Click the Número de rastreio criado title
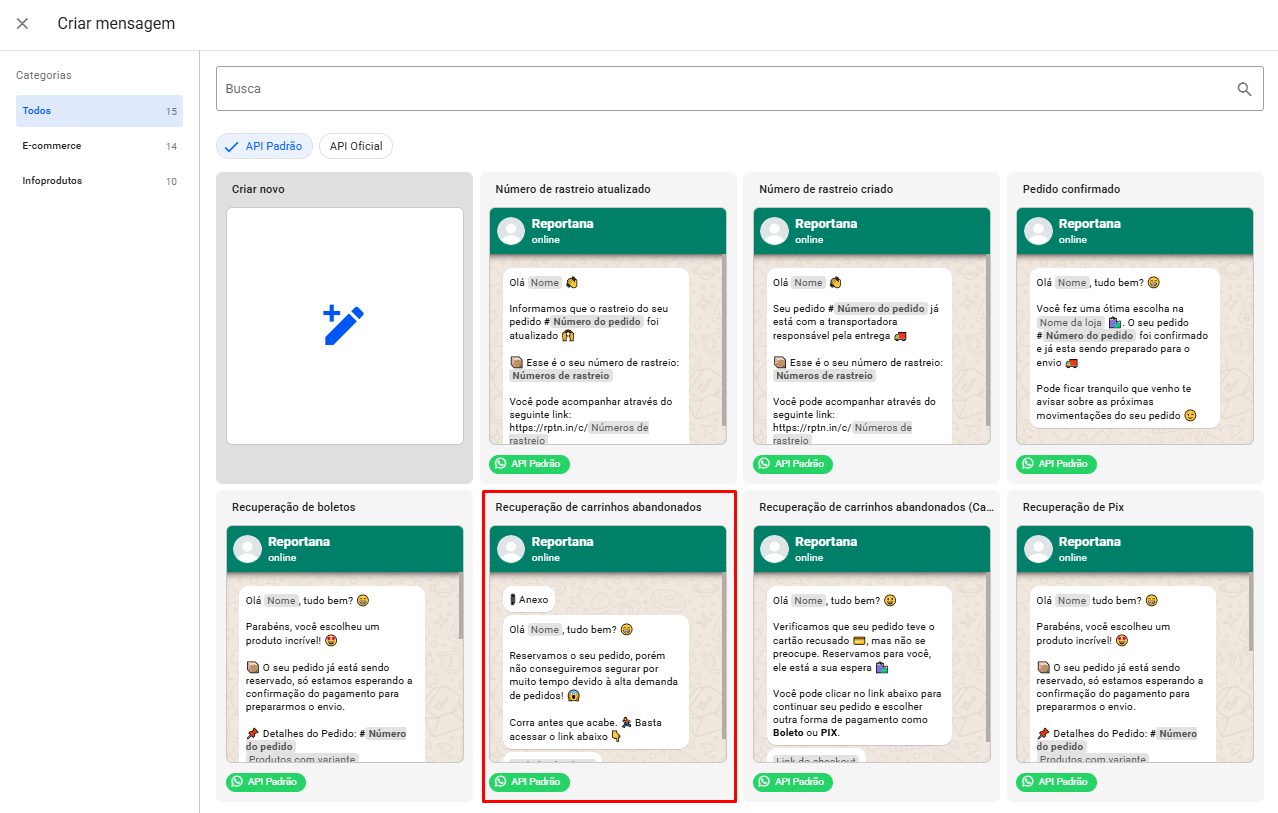The height and width of the screenshot is (813, 1278). click(x=826, y=189)
